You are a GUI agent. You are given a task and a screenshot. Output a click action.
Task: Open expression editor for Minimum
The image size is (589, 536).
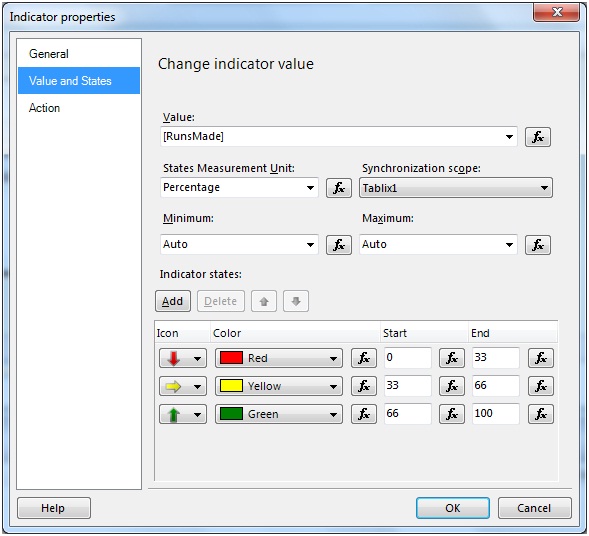click(x=339, y=245)
